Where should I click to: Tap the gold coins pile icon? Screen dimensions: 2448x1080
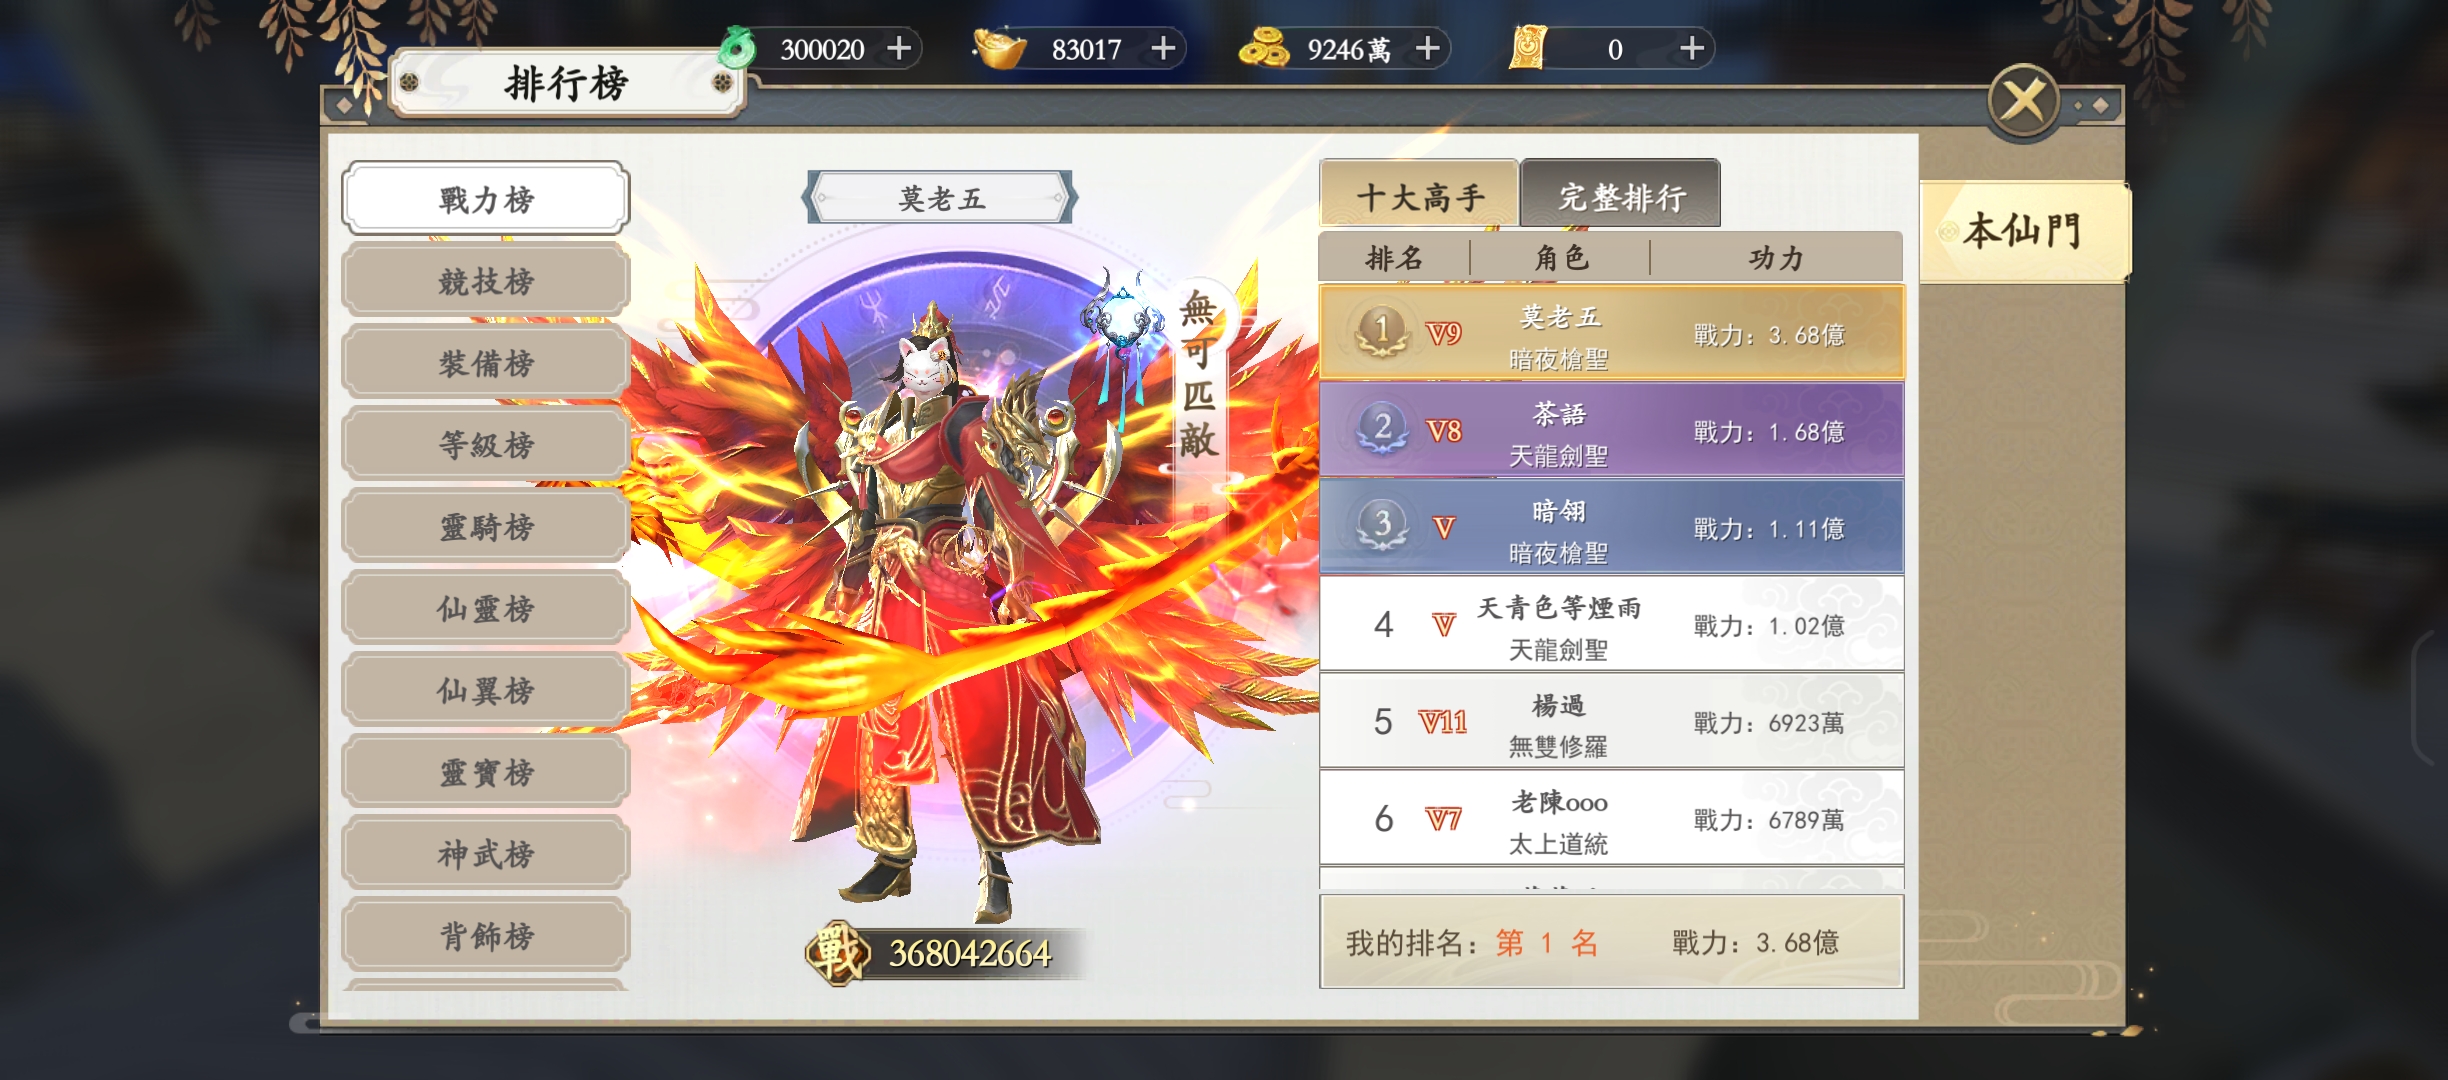click(x=1265, y=48)
